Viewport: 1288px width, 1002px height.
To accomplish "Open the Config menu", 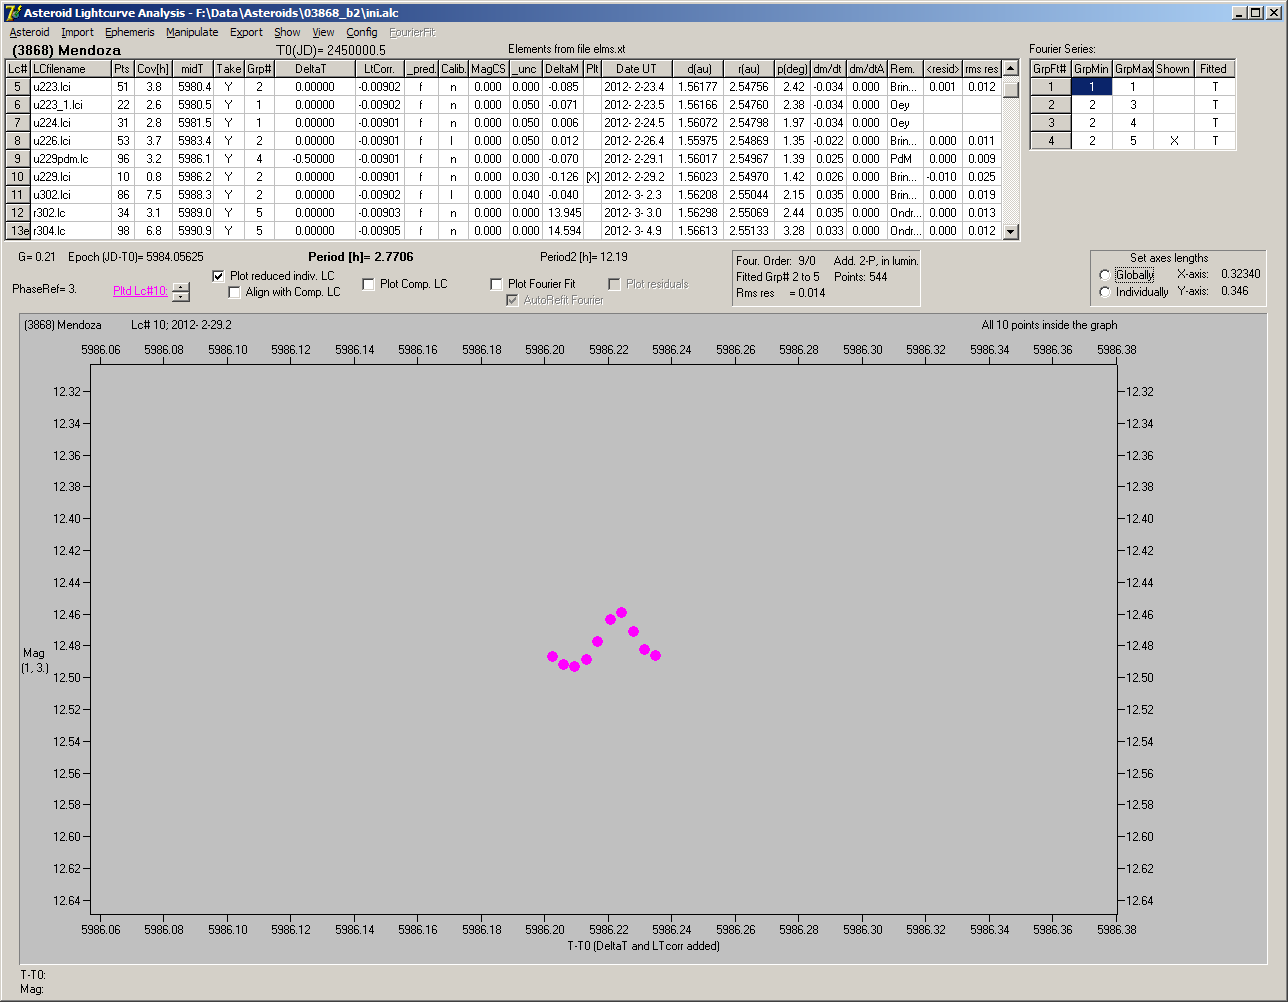I will coord(362,32).
